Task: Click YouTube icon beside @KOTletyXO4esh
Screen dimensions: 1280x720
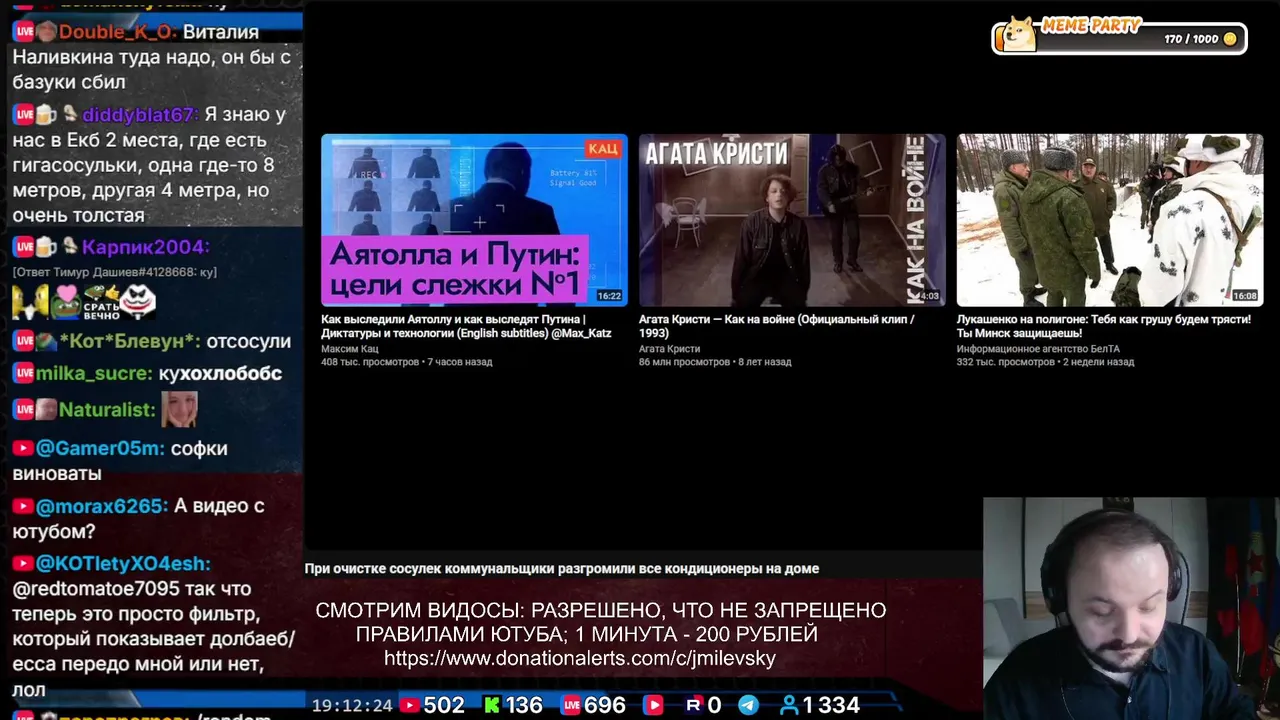Action: tap(23, 565)
